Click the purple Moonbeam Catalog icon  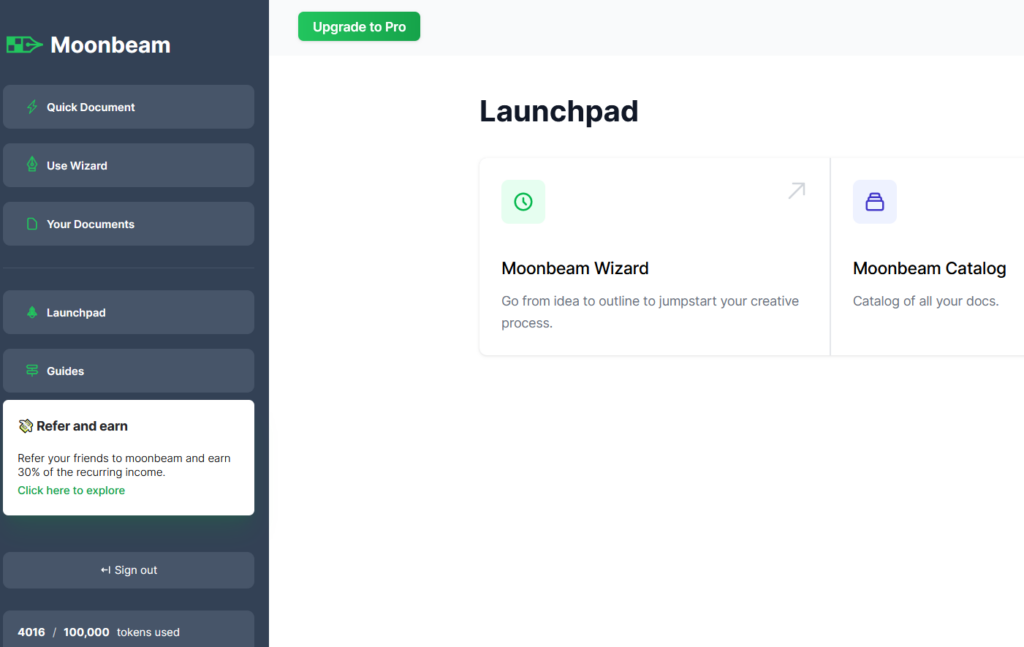tap(874, 202)
